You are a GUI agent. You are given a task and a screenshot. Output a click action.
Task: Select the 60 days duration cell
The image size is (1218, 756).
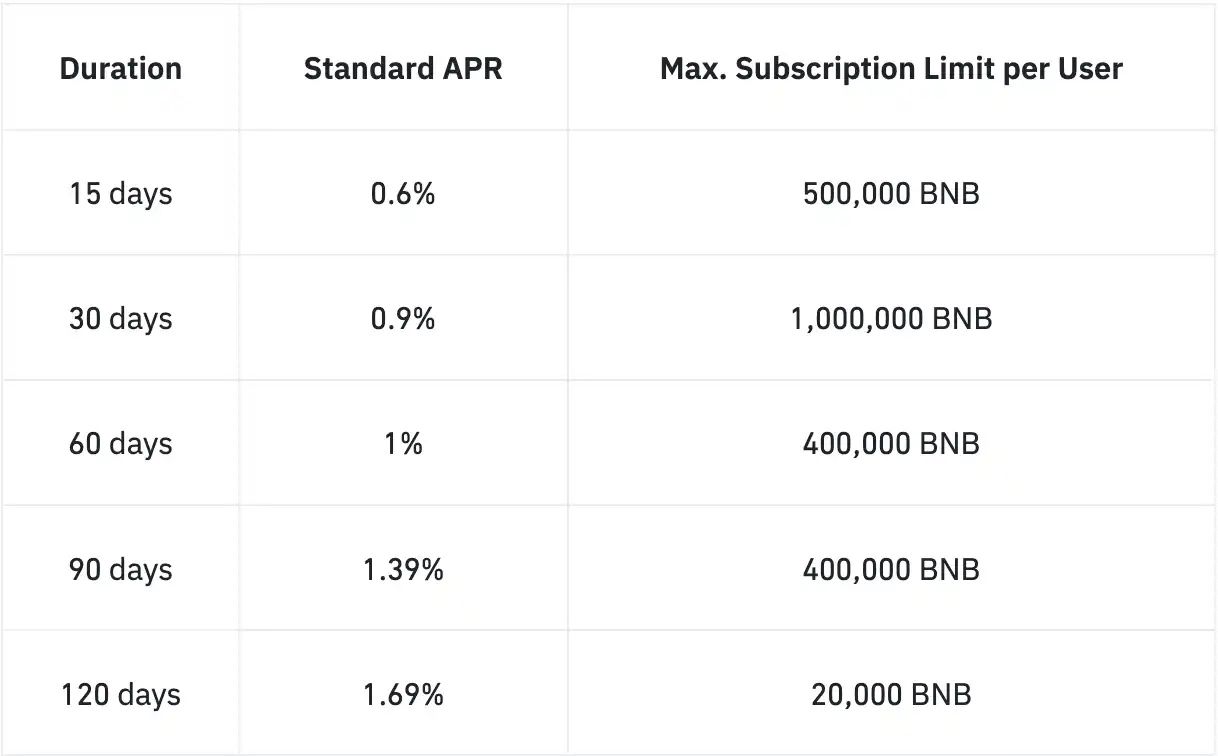121,444
